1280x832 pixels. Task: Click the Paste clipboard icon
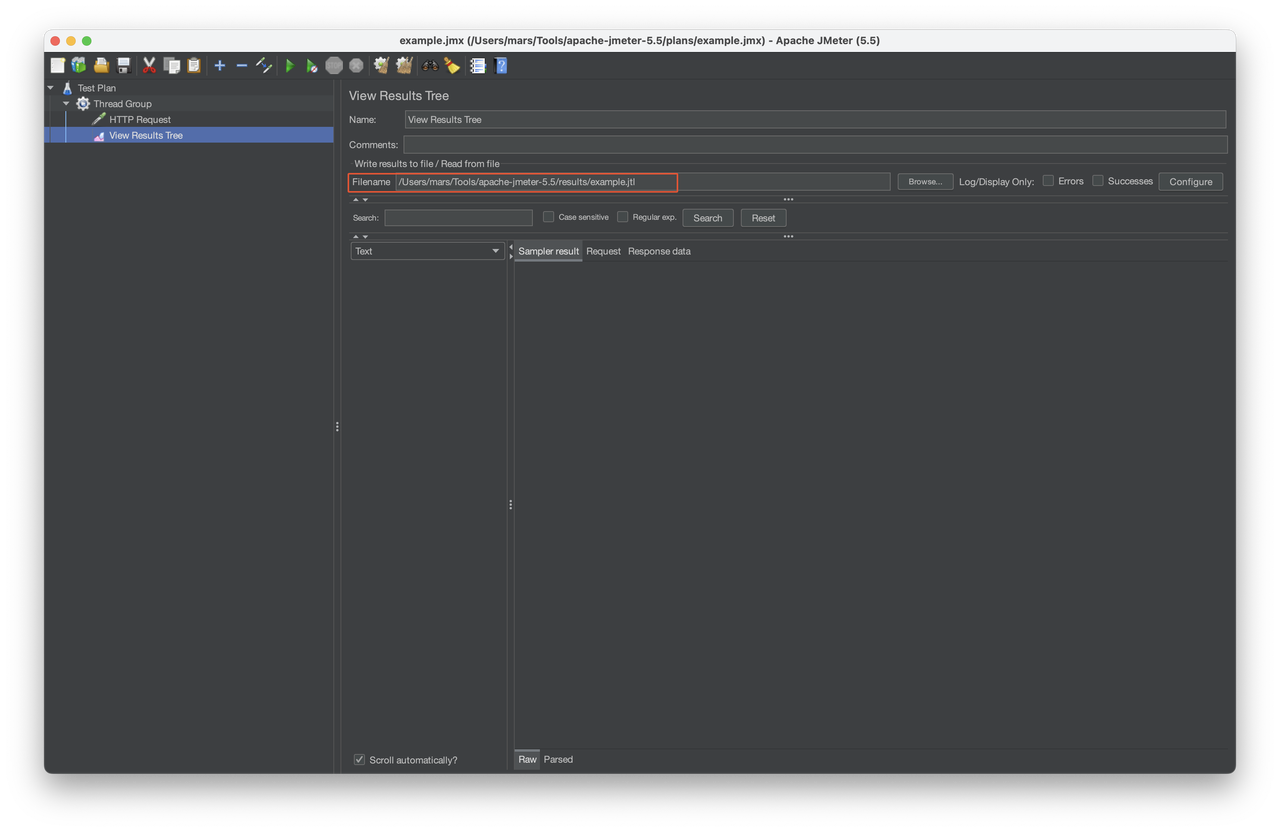click(194, 66)
